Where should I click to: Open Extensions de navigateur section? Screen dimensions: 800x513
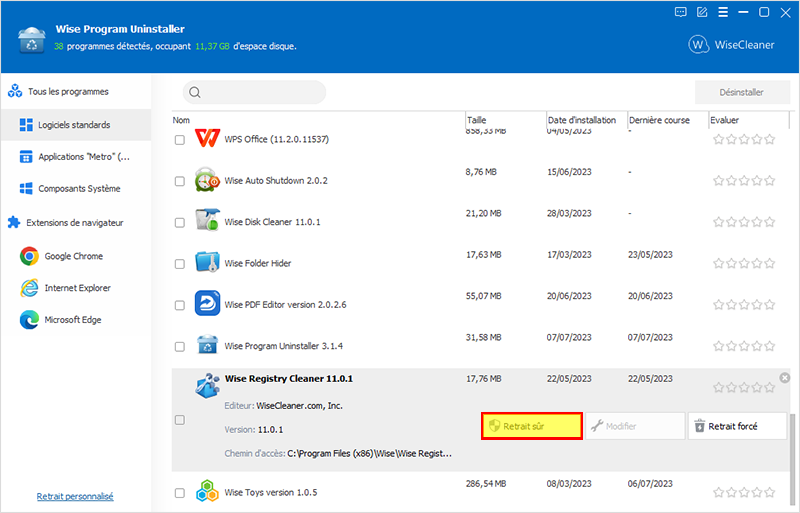(76, 223)
